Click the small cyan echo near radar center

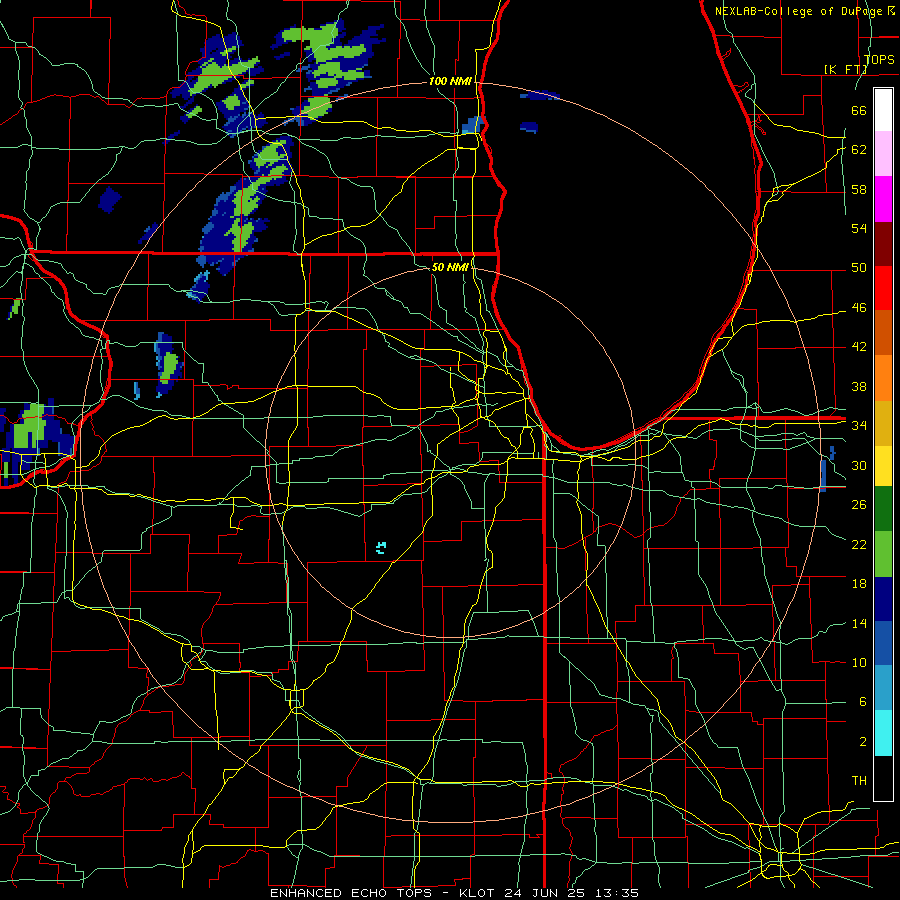pyautogui.click(x=381, y=548)
